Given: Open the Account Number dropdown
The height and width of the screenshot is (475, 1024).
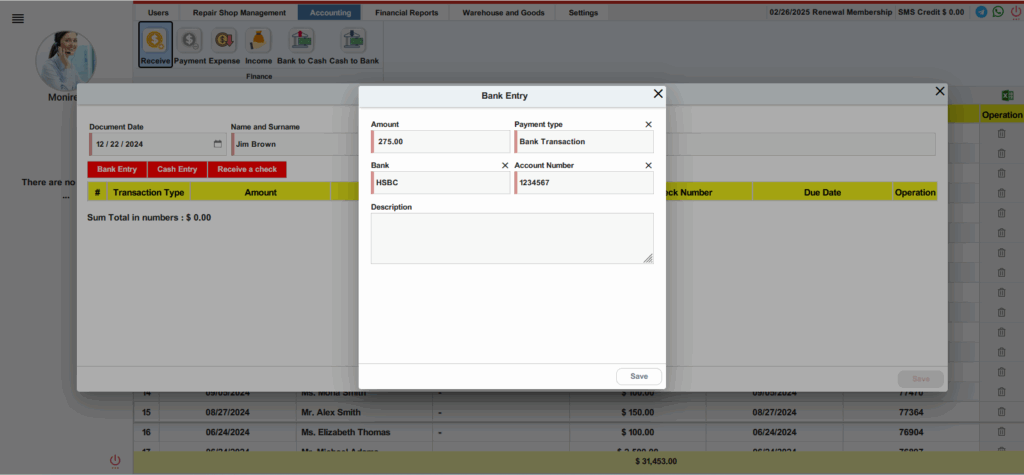Looking at the screenshot, I should [584, 182].
